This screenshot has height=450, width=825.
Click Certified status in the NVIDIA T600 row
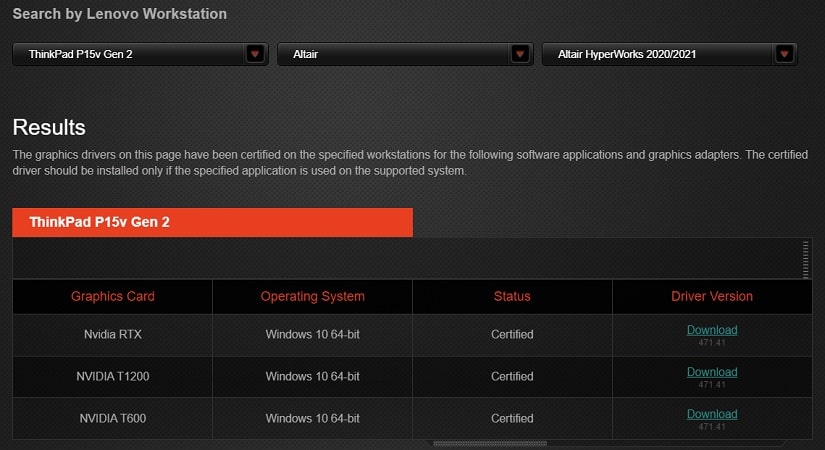512,419
